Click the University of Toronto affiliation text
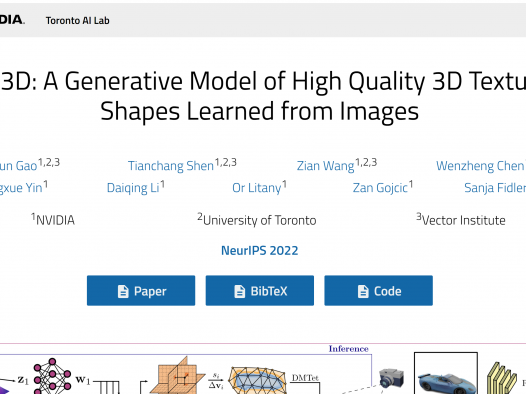The width and height of the screenshot is (526, 394). (x=257, y=220)
